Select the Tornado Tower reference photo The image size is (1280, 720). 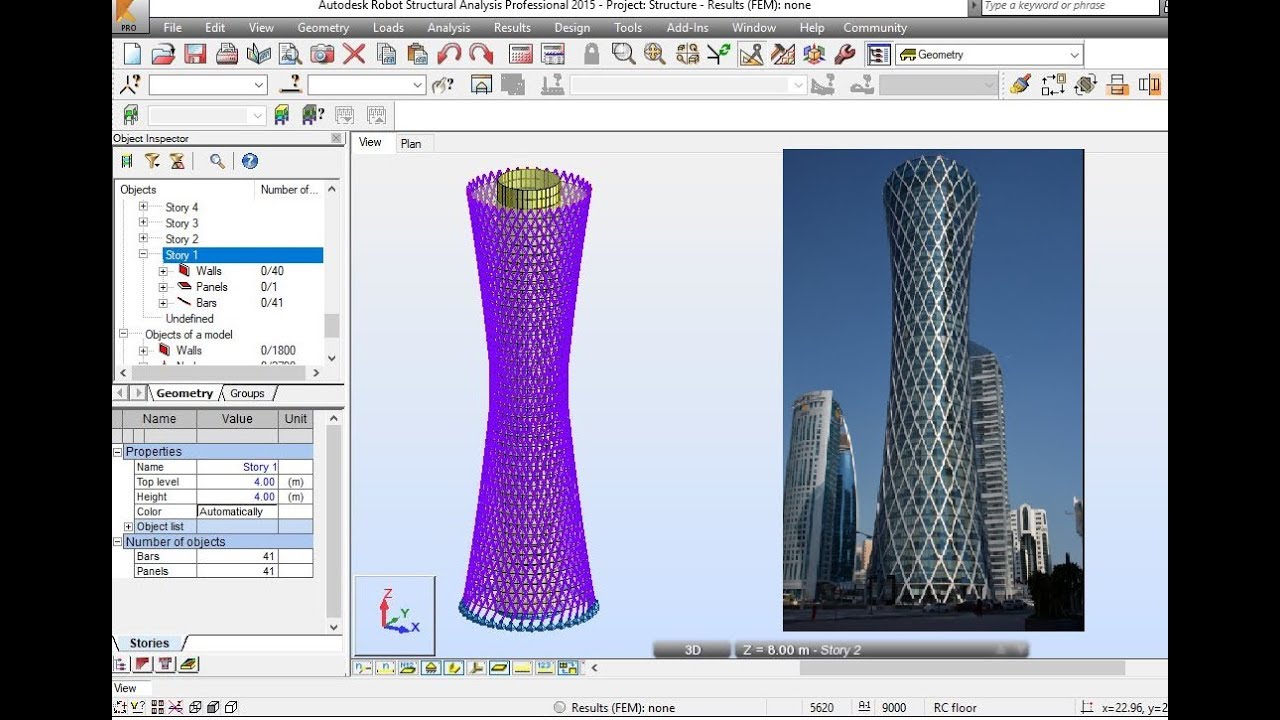point(933,390)
